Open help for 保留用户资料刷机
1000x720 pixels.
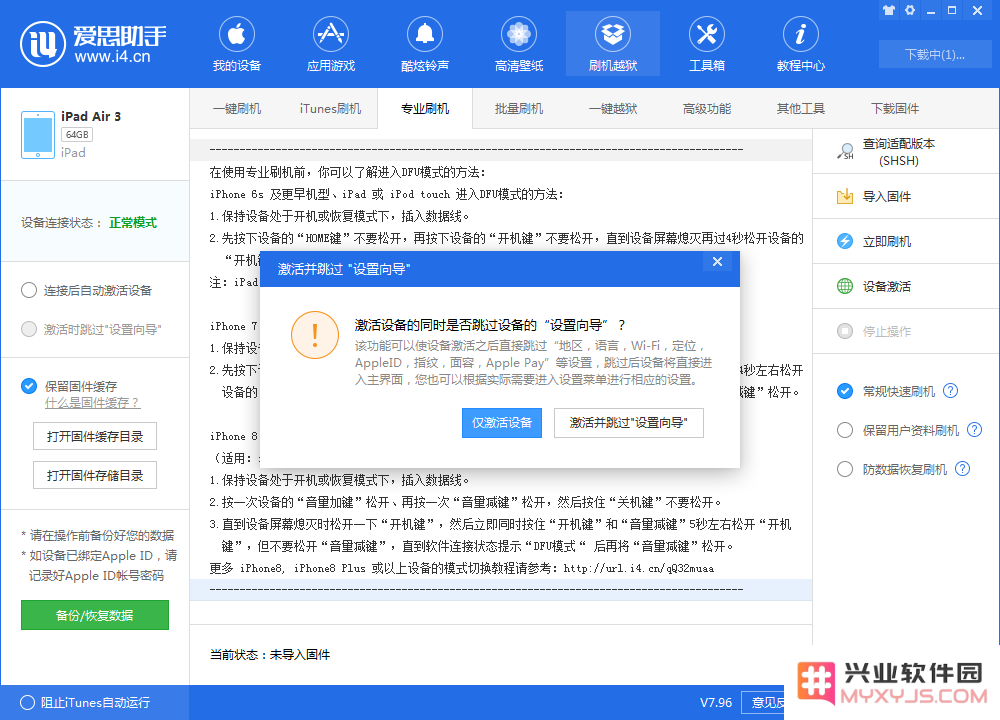(974, 430)
